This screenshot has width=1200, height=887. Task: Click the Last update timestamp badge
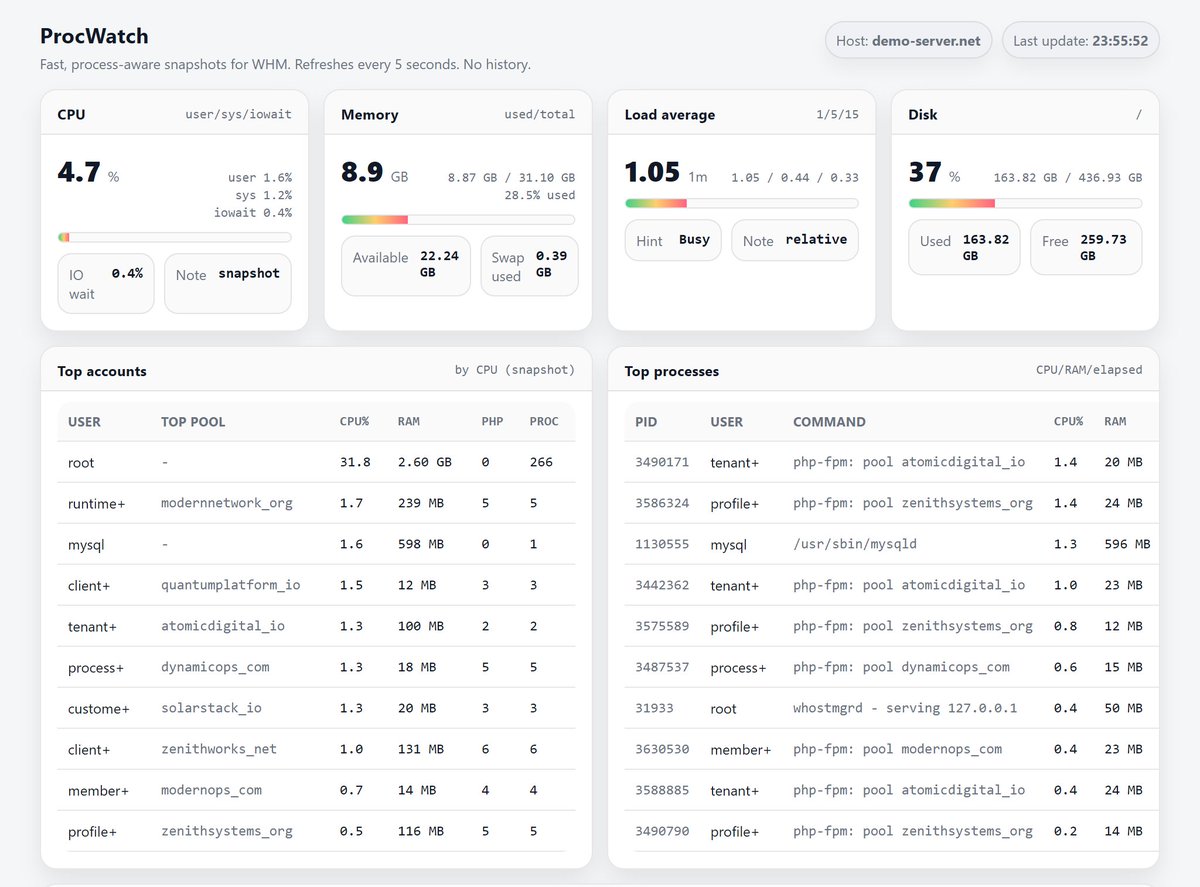1079,40
